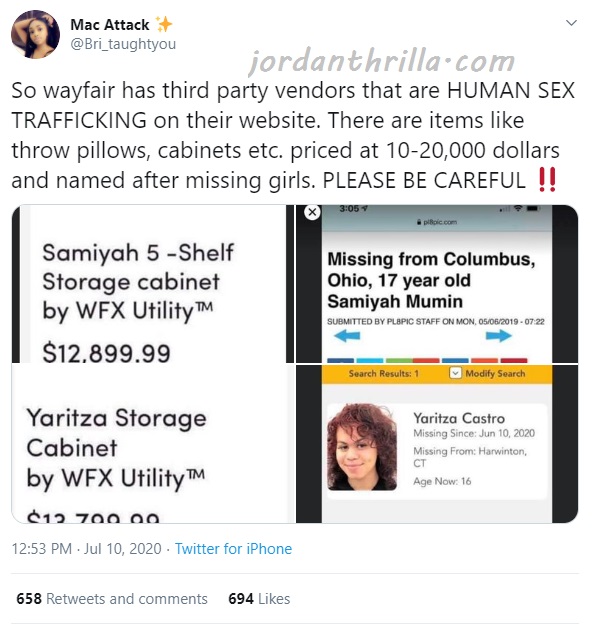Close the image overlay with X icon
This screenshot has height=625, width=592.
(x=313, y=212)
